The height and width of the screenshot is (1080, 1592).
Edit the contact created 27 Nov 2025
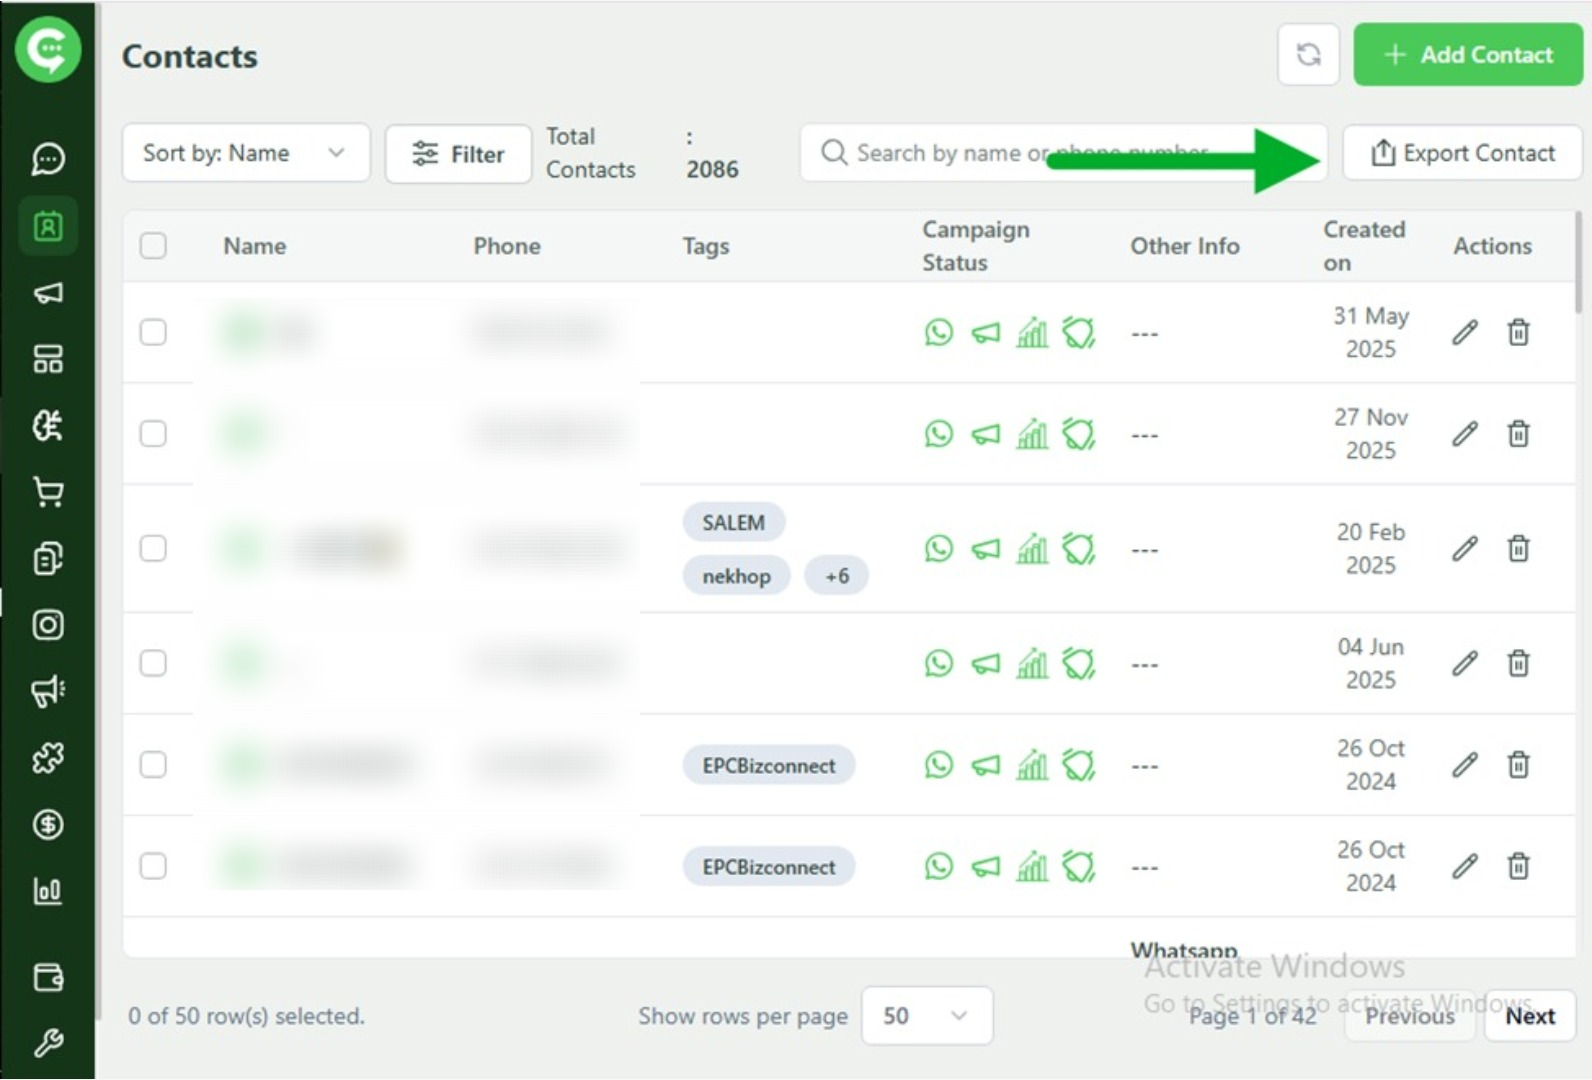1465,433
